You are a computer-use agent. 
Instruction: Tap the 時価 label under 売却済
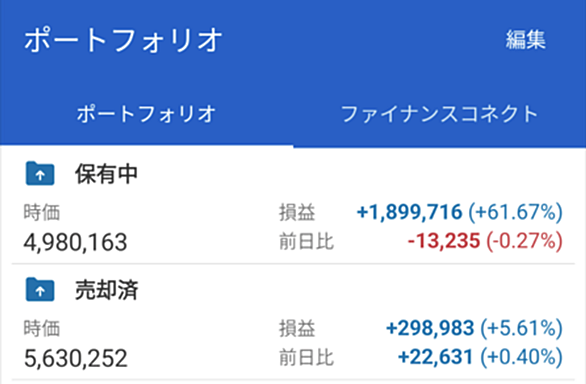click(x=42, y=328)
